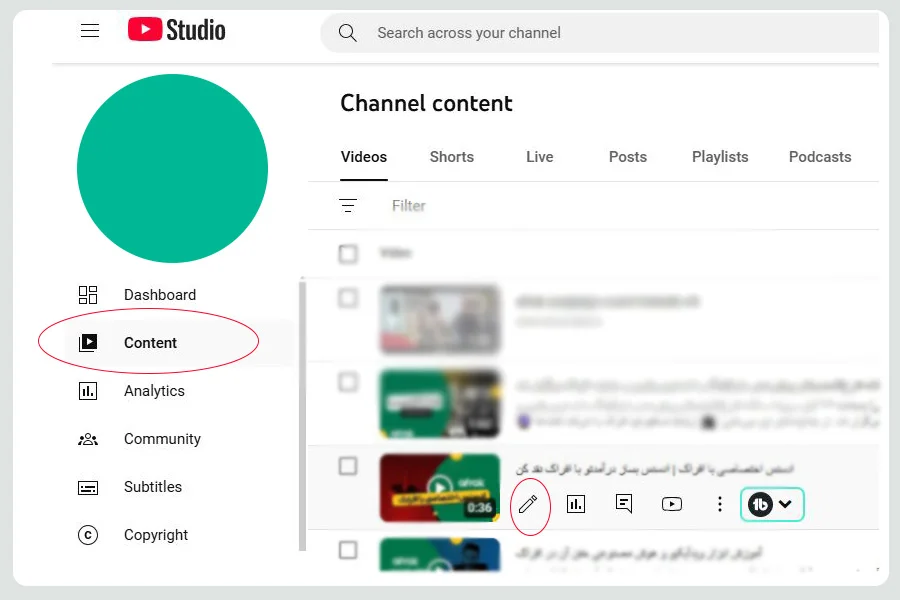The width and height of the screenshot is (900, 600).
Task: Click the red 0:36 video thumbnail
Action: tap(440, 487)
